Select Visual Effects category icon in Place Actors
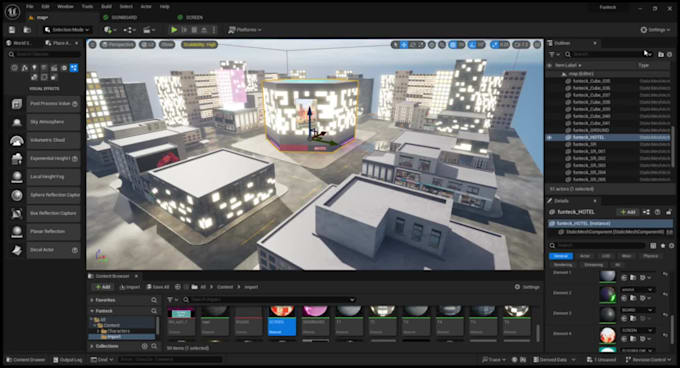680x368 pixels. [74, 68]
